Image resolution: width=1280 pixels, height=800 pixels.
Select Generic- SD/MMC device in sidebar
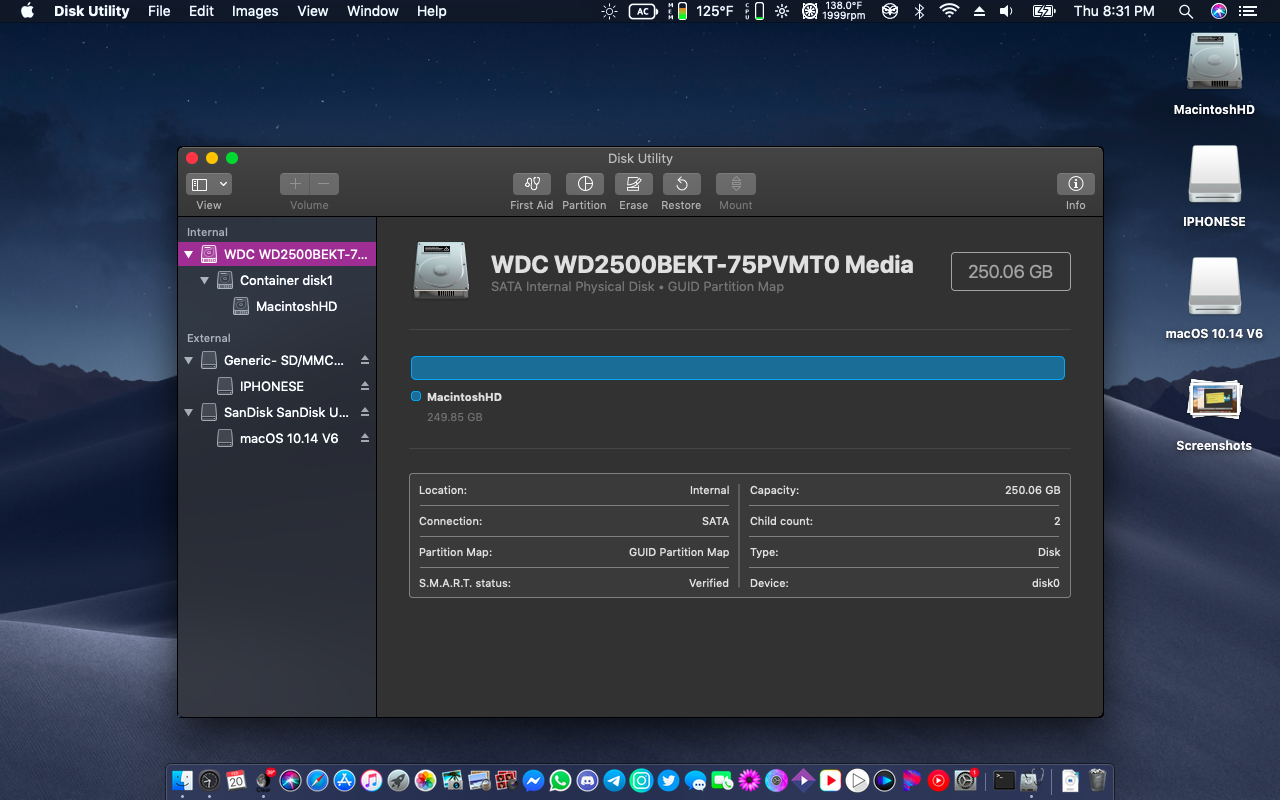[277, 360]
